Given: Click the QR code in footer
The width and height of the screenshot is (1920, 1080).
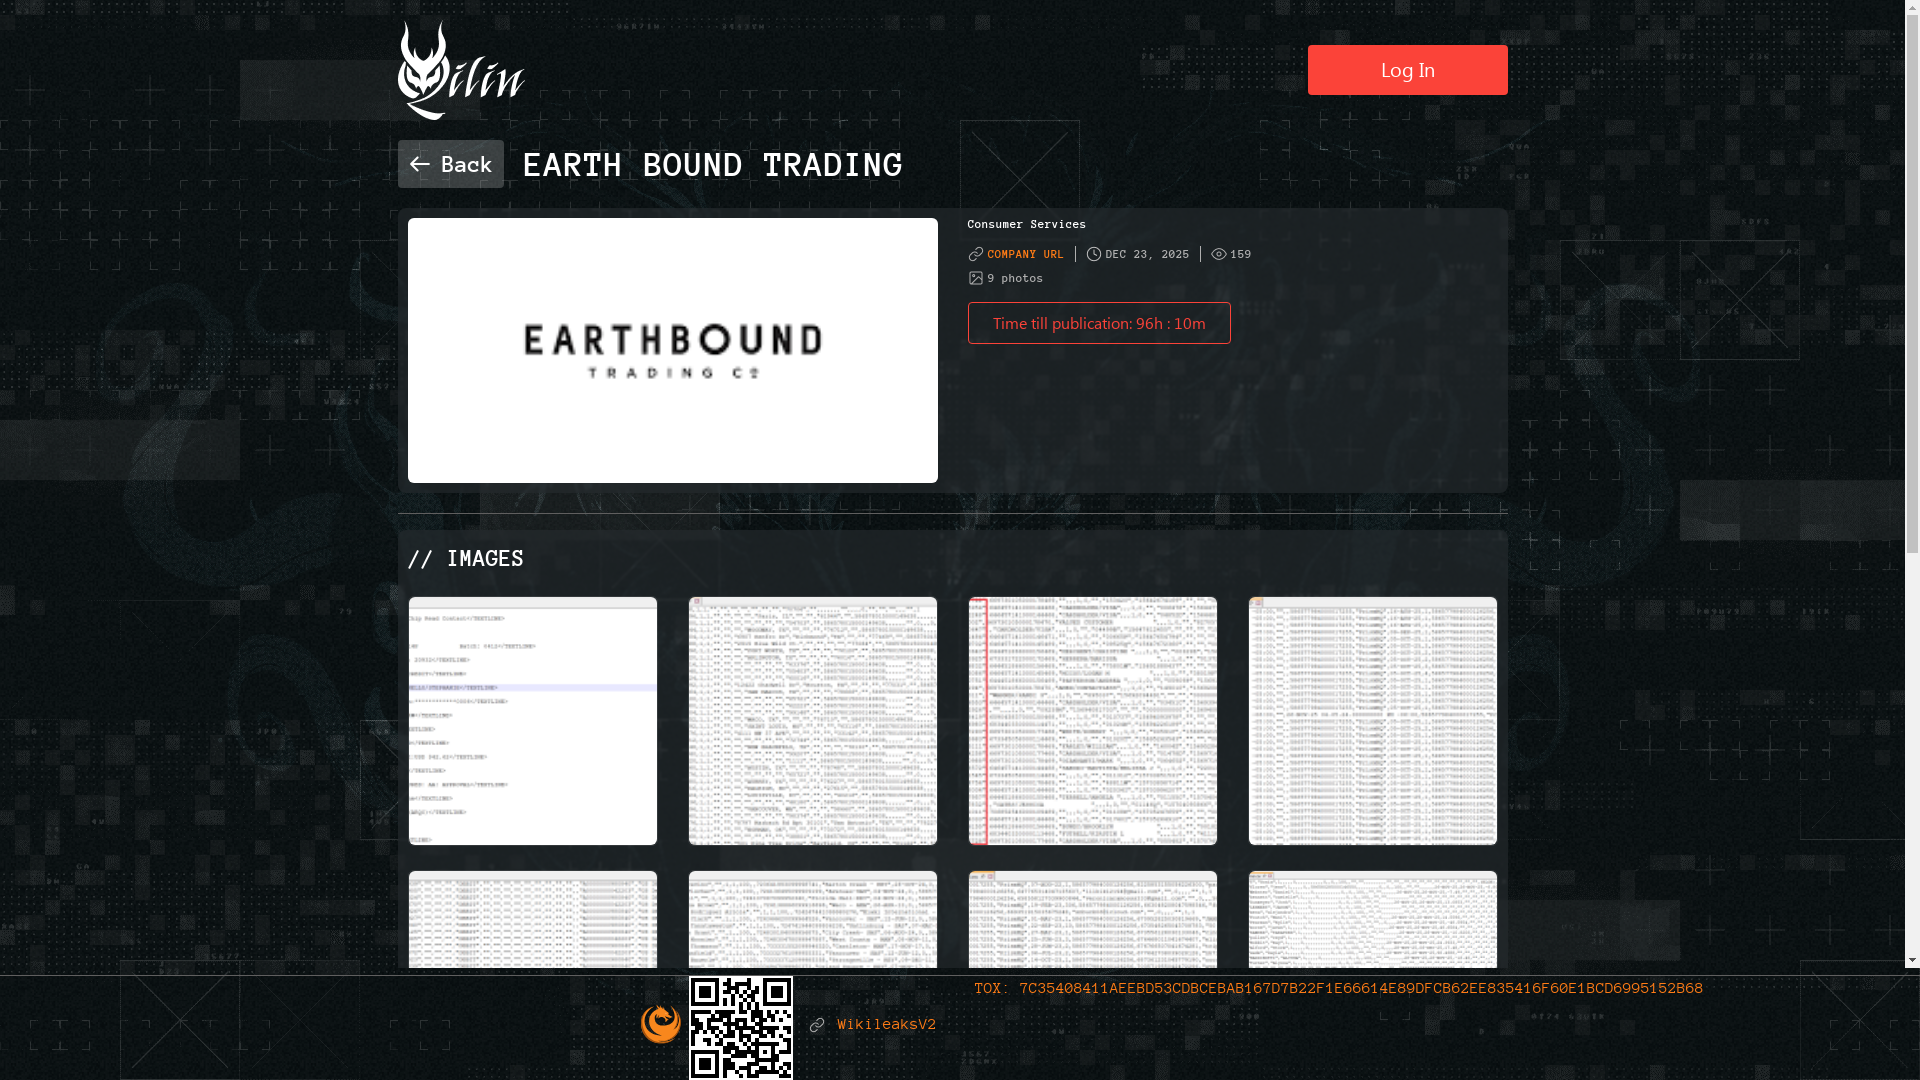Looking at the screenshot, I should [741, 1027].
